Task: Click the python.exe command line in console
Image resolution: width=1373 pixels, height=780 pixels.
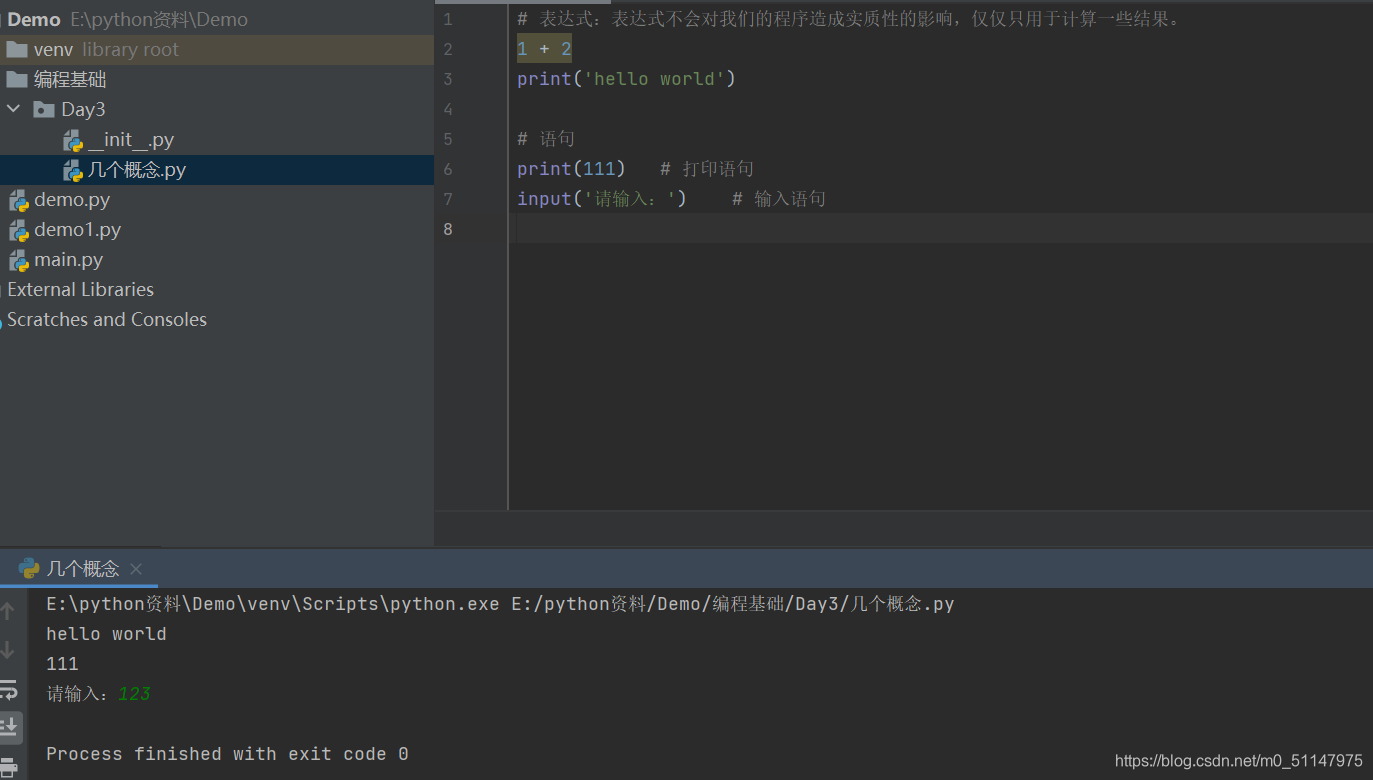Action: [x=500, y=604]
